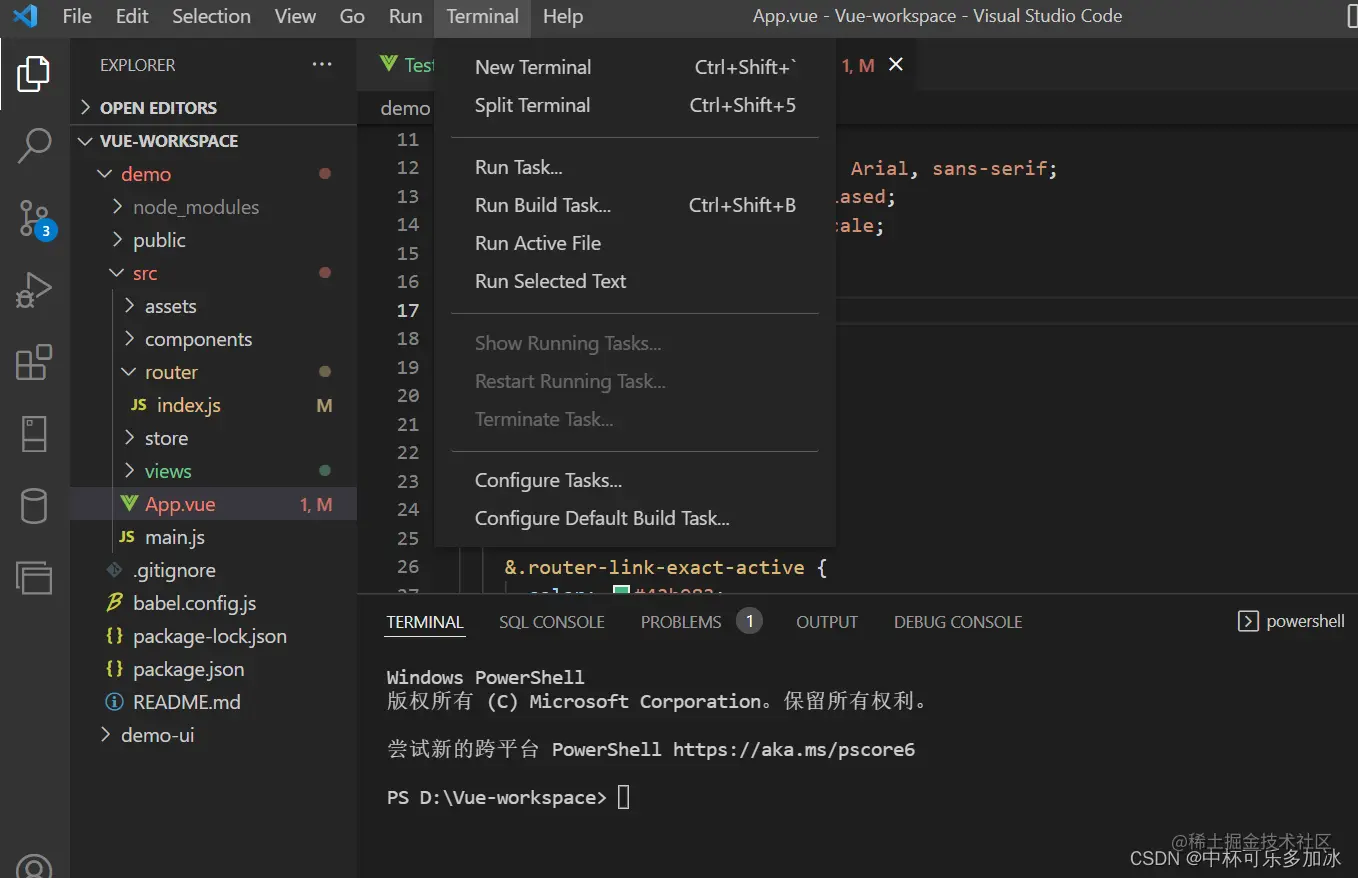Open the Selection menu
1358x878 pixels.
pos(211,16)
